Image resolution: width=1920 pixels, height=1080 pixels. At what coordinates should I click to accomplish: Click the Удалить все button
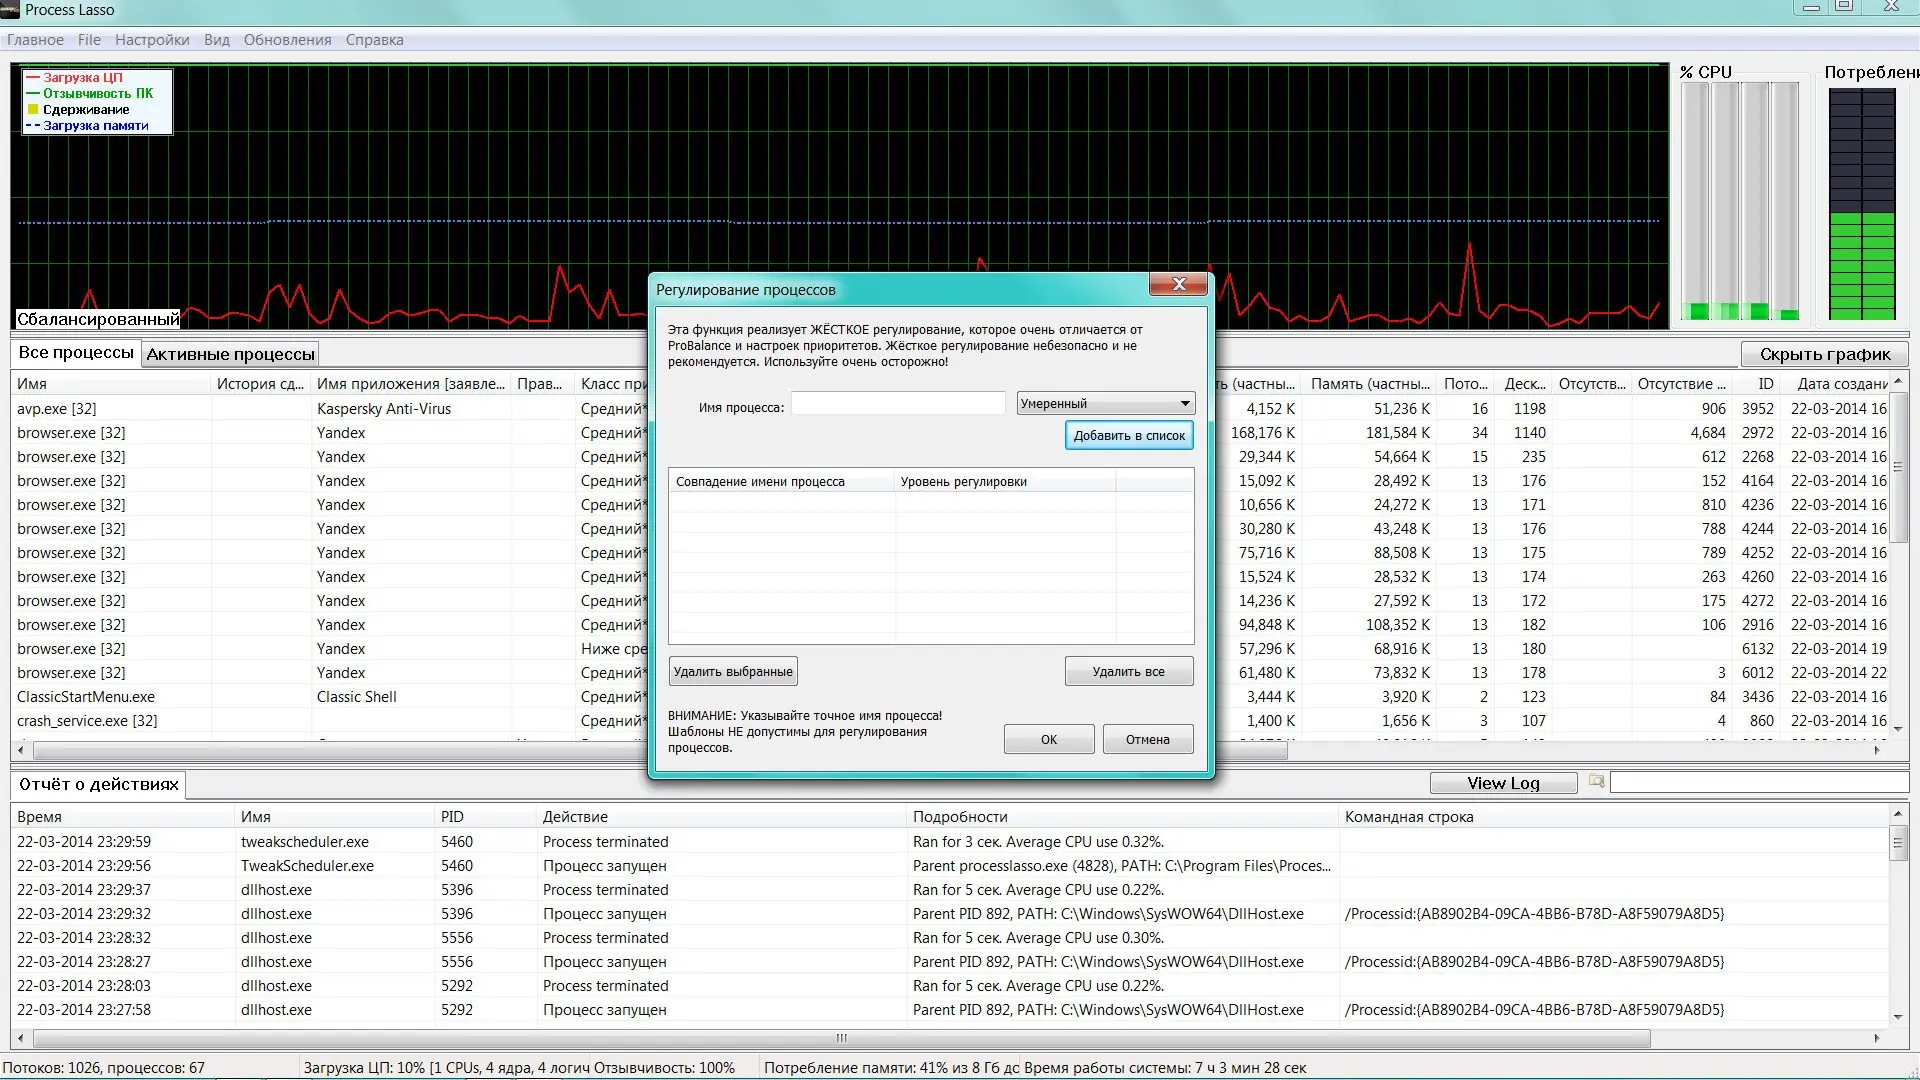(x=1128, y=671)
